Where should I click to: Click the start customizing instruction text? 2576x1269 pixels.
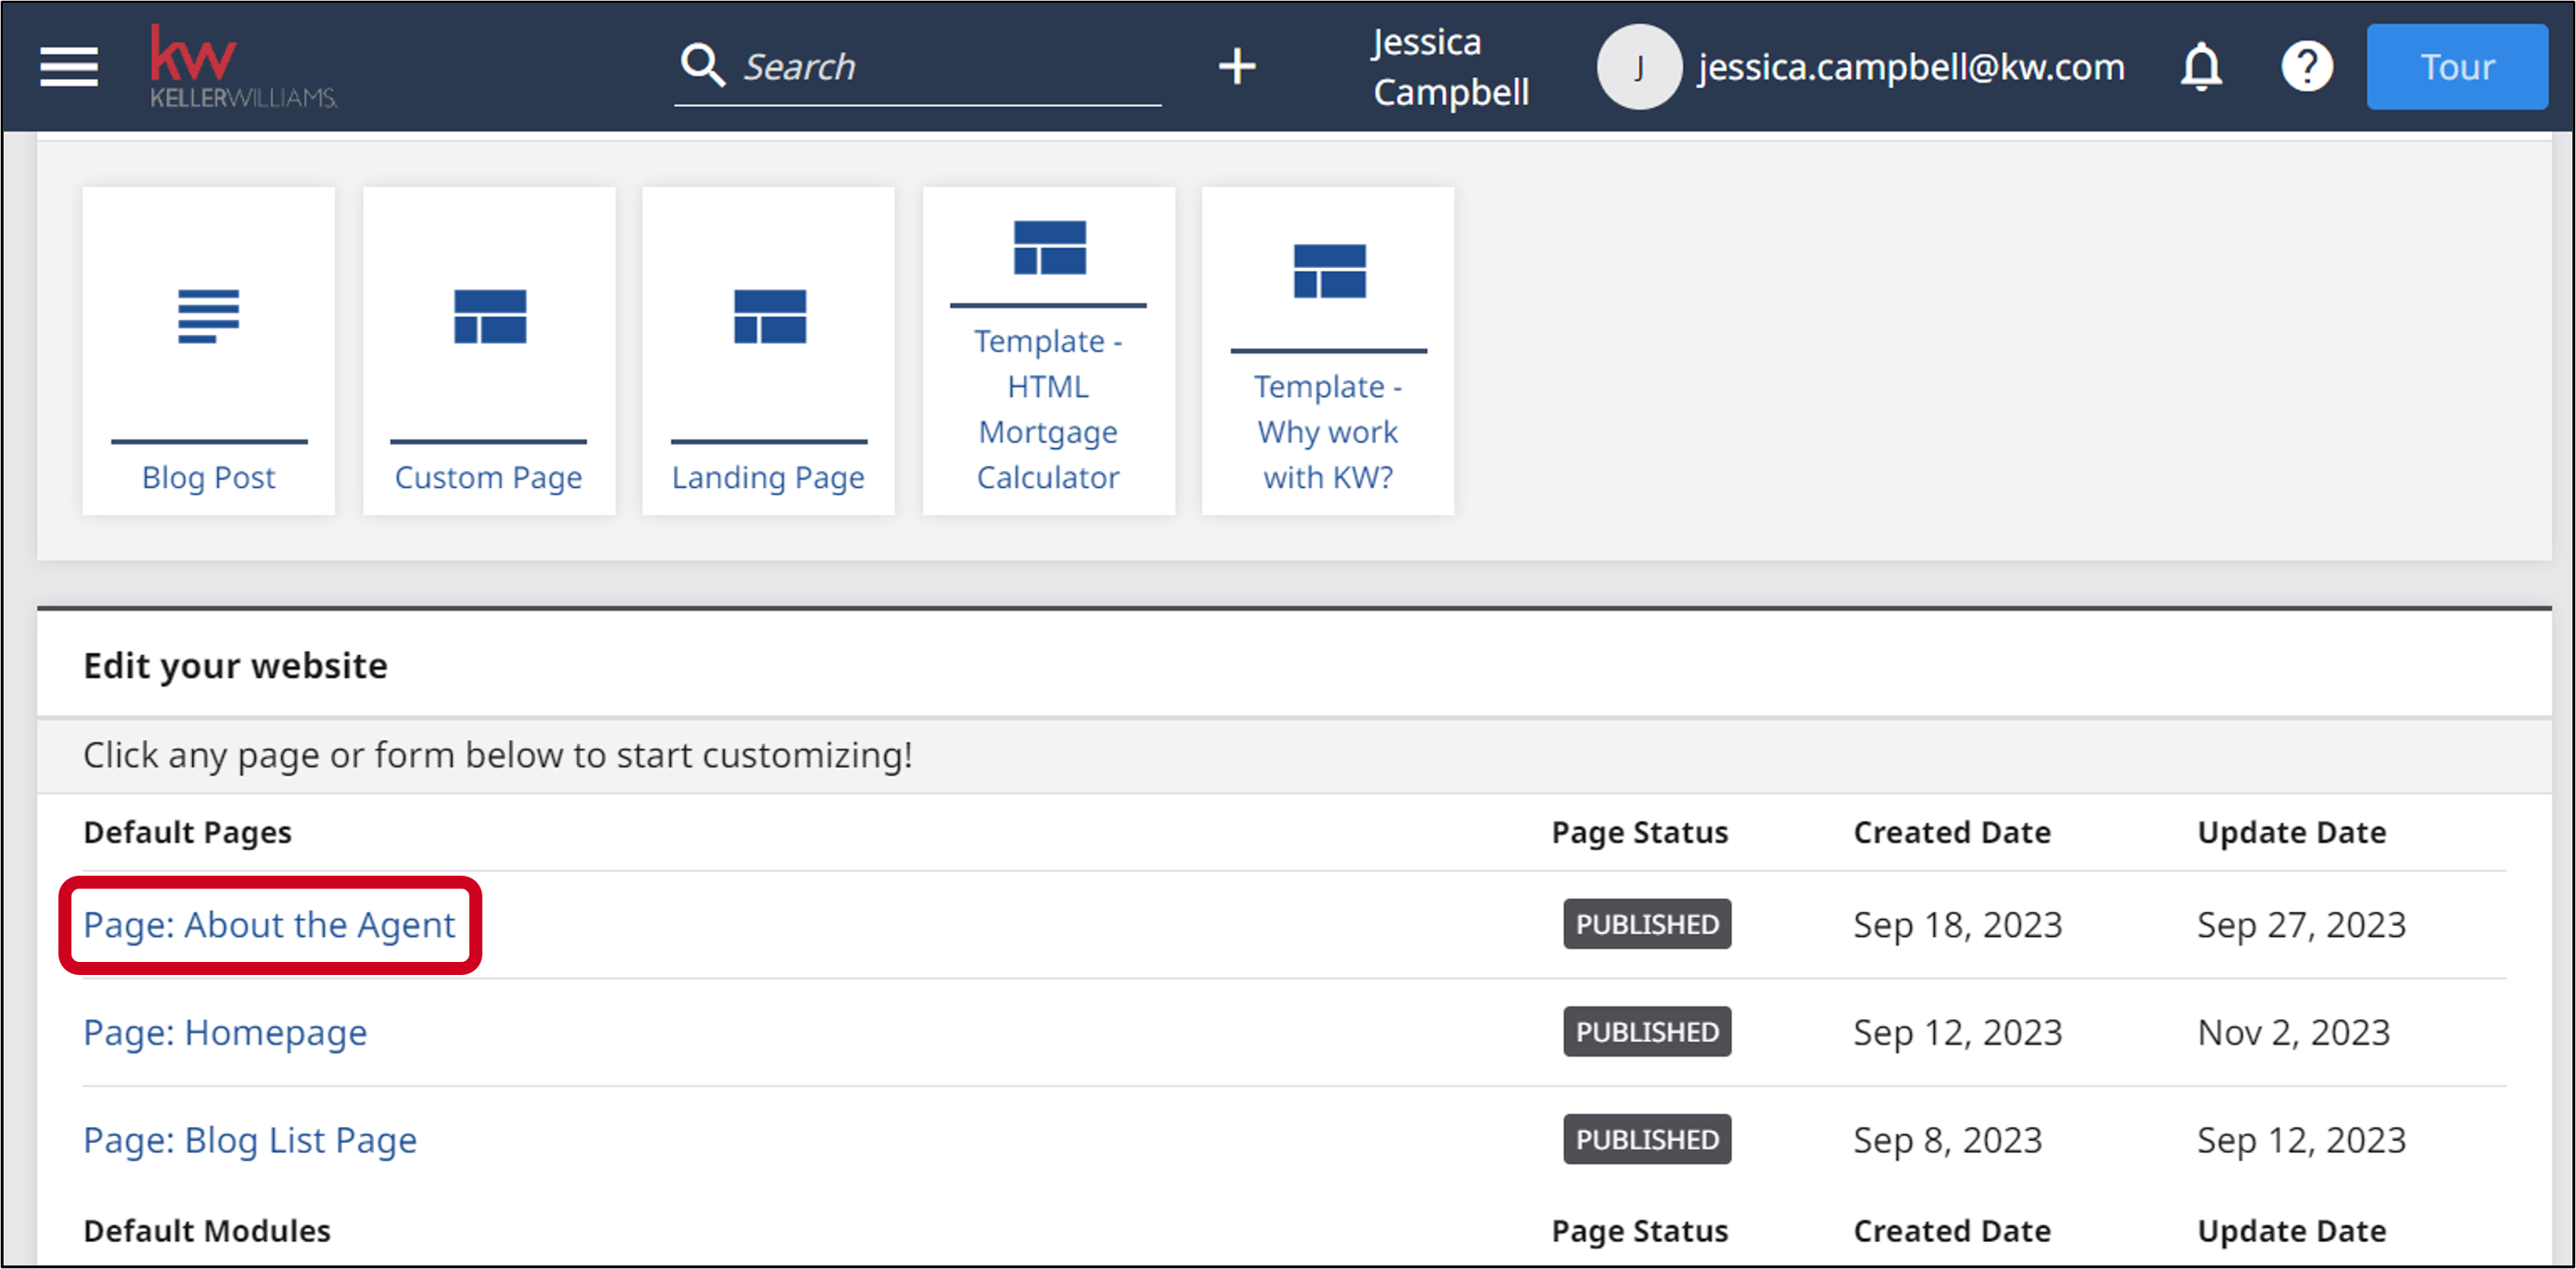497,755
